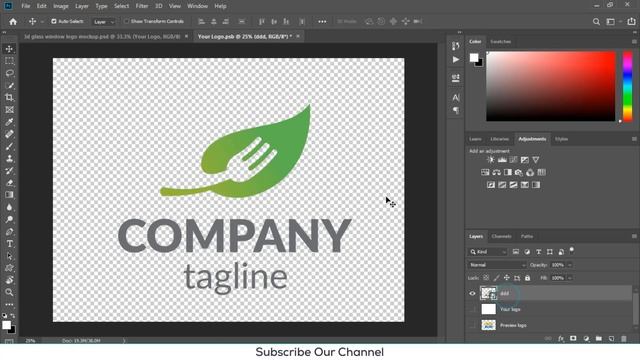Click the 'ddd' layer thumbnail
Viewport: 640px width, 360px height.
click(488, 293)
